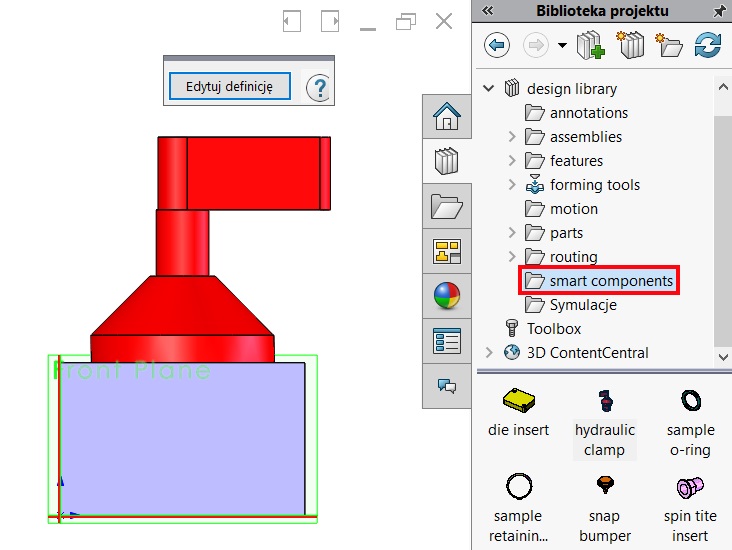Select the annotations folder
This screenshot has height=550, width=732.
(589, 113)
